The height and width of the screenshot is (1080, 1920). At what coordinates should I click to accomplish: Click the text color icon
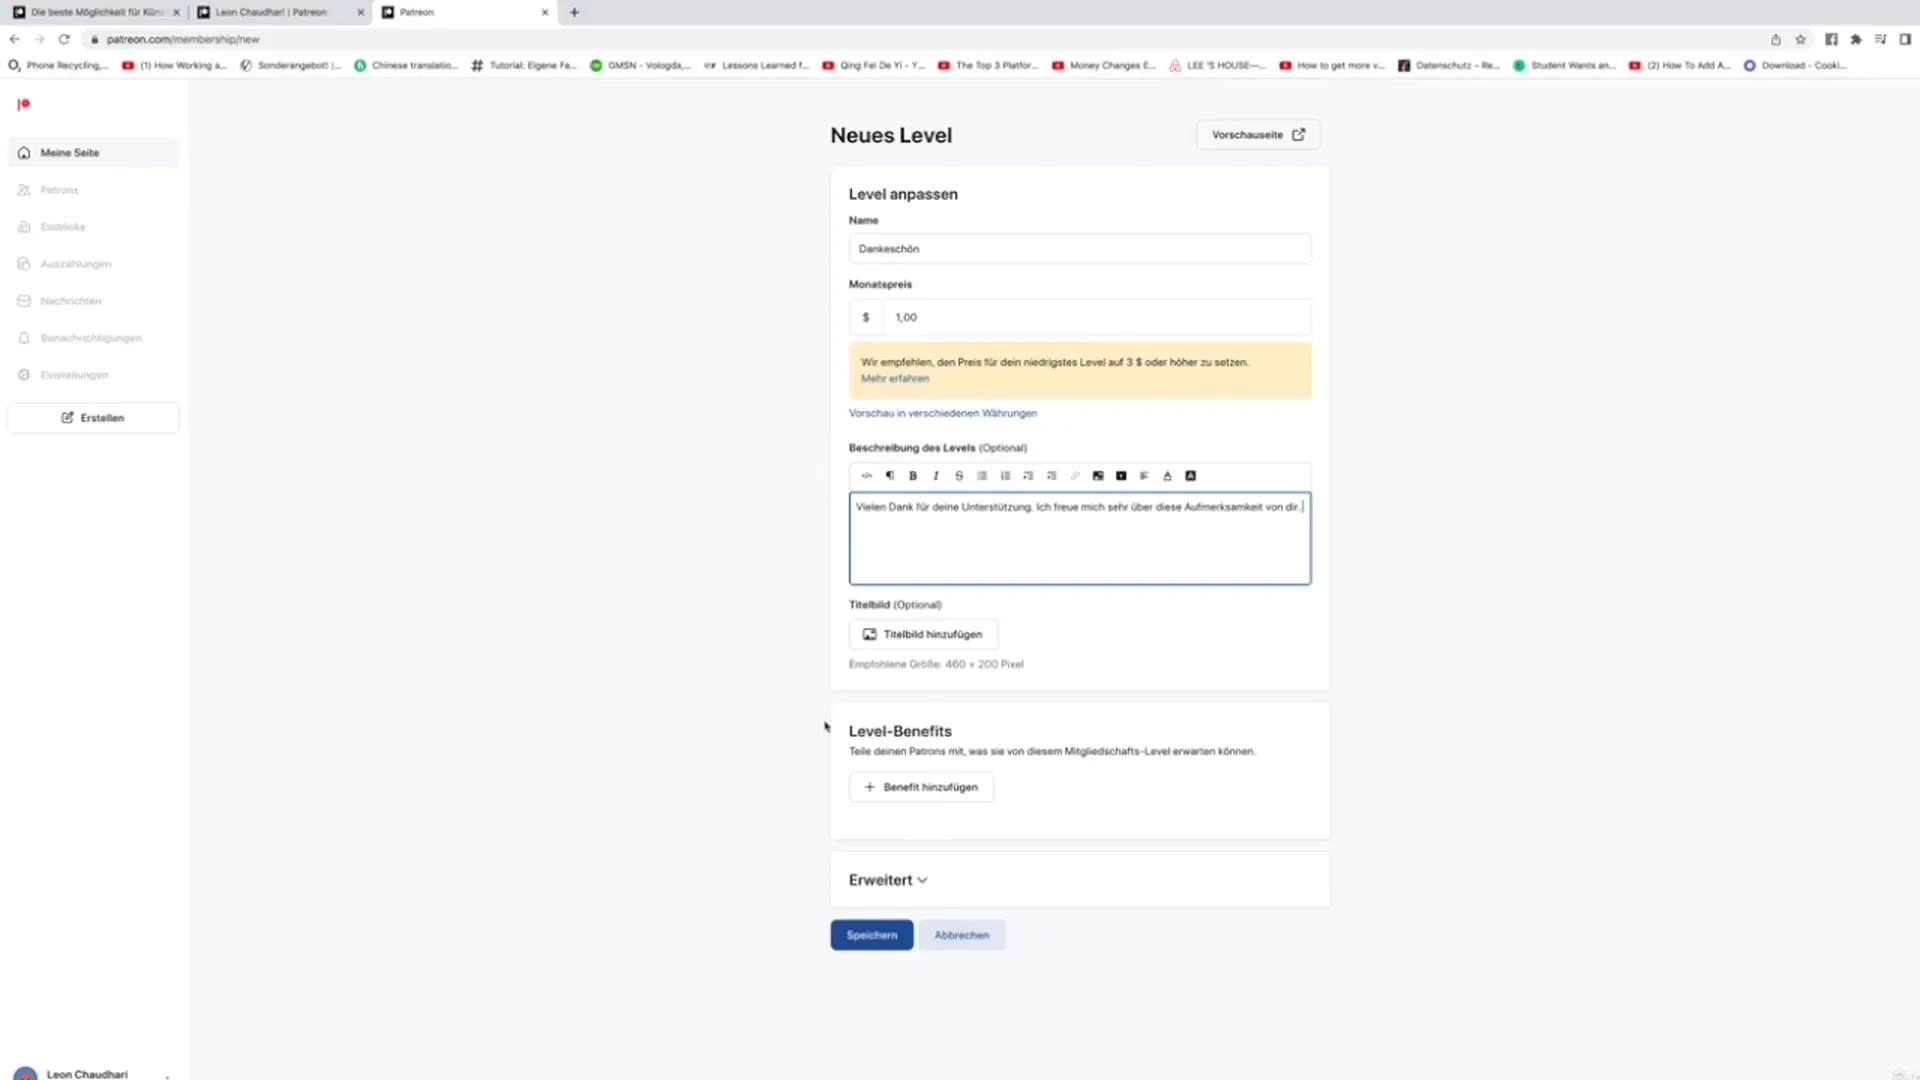[x=1167, y=476]
